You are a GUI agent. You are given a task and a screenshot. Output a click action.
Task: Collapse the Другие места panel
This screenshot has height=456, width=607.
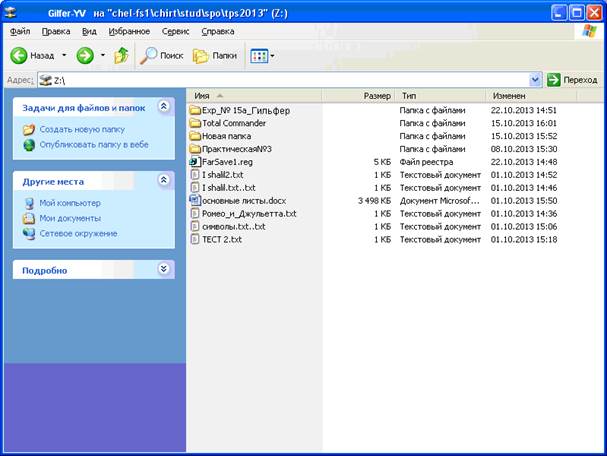tap(164, 180)
